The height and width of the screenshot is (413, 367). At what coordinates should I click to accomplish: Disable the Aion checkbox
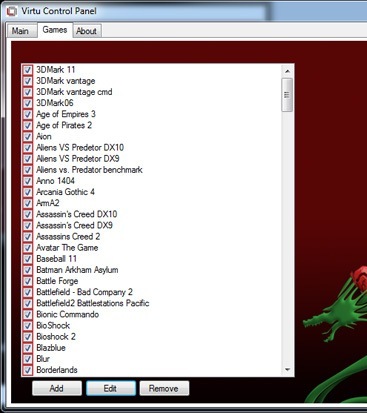[28, 137]
